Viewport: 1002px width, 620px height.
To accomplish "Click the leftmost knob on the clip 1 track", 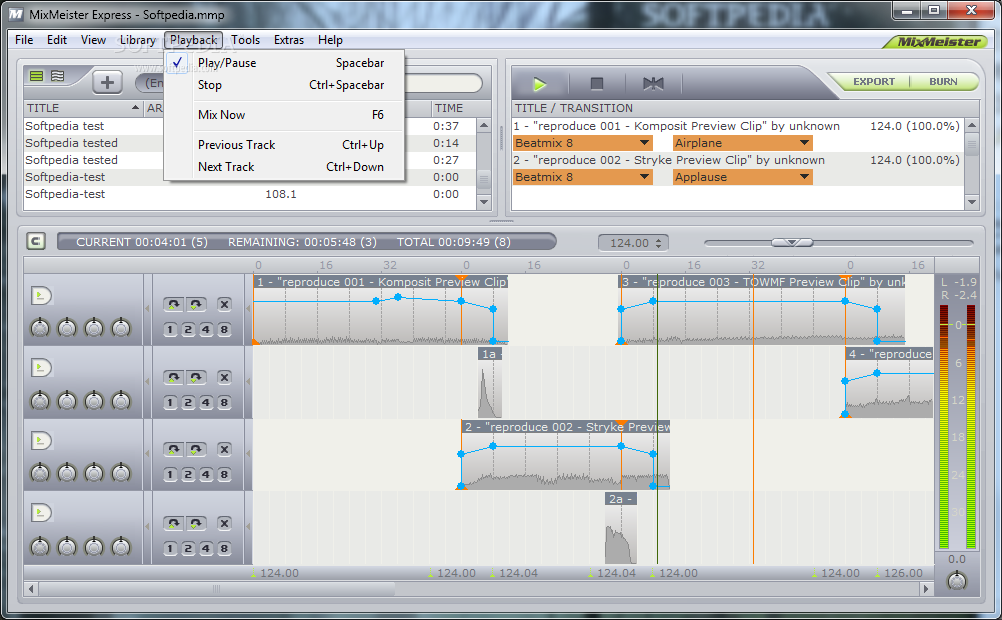I will click(40, 328).
